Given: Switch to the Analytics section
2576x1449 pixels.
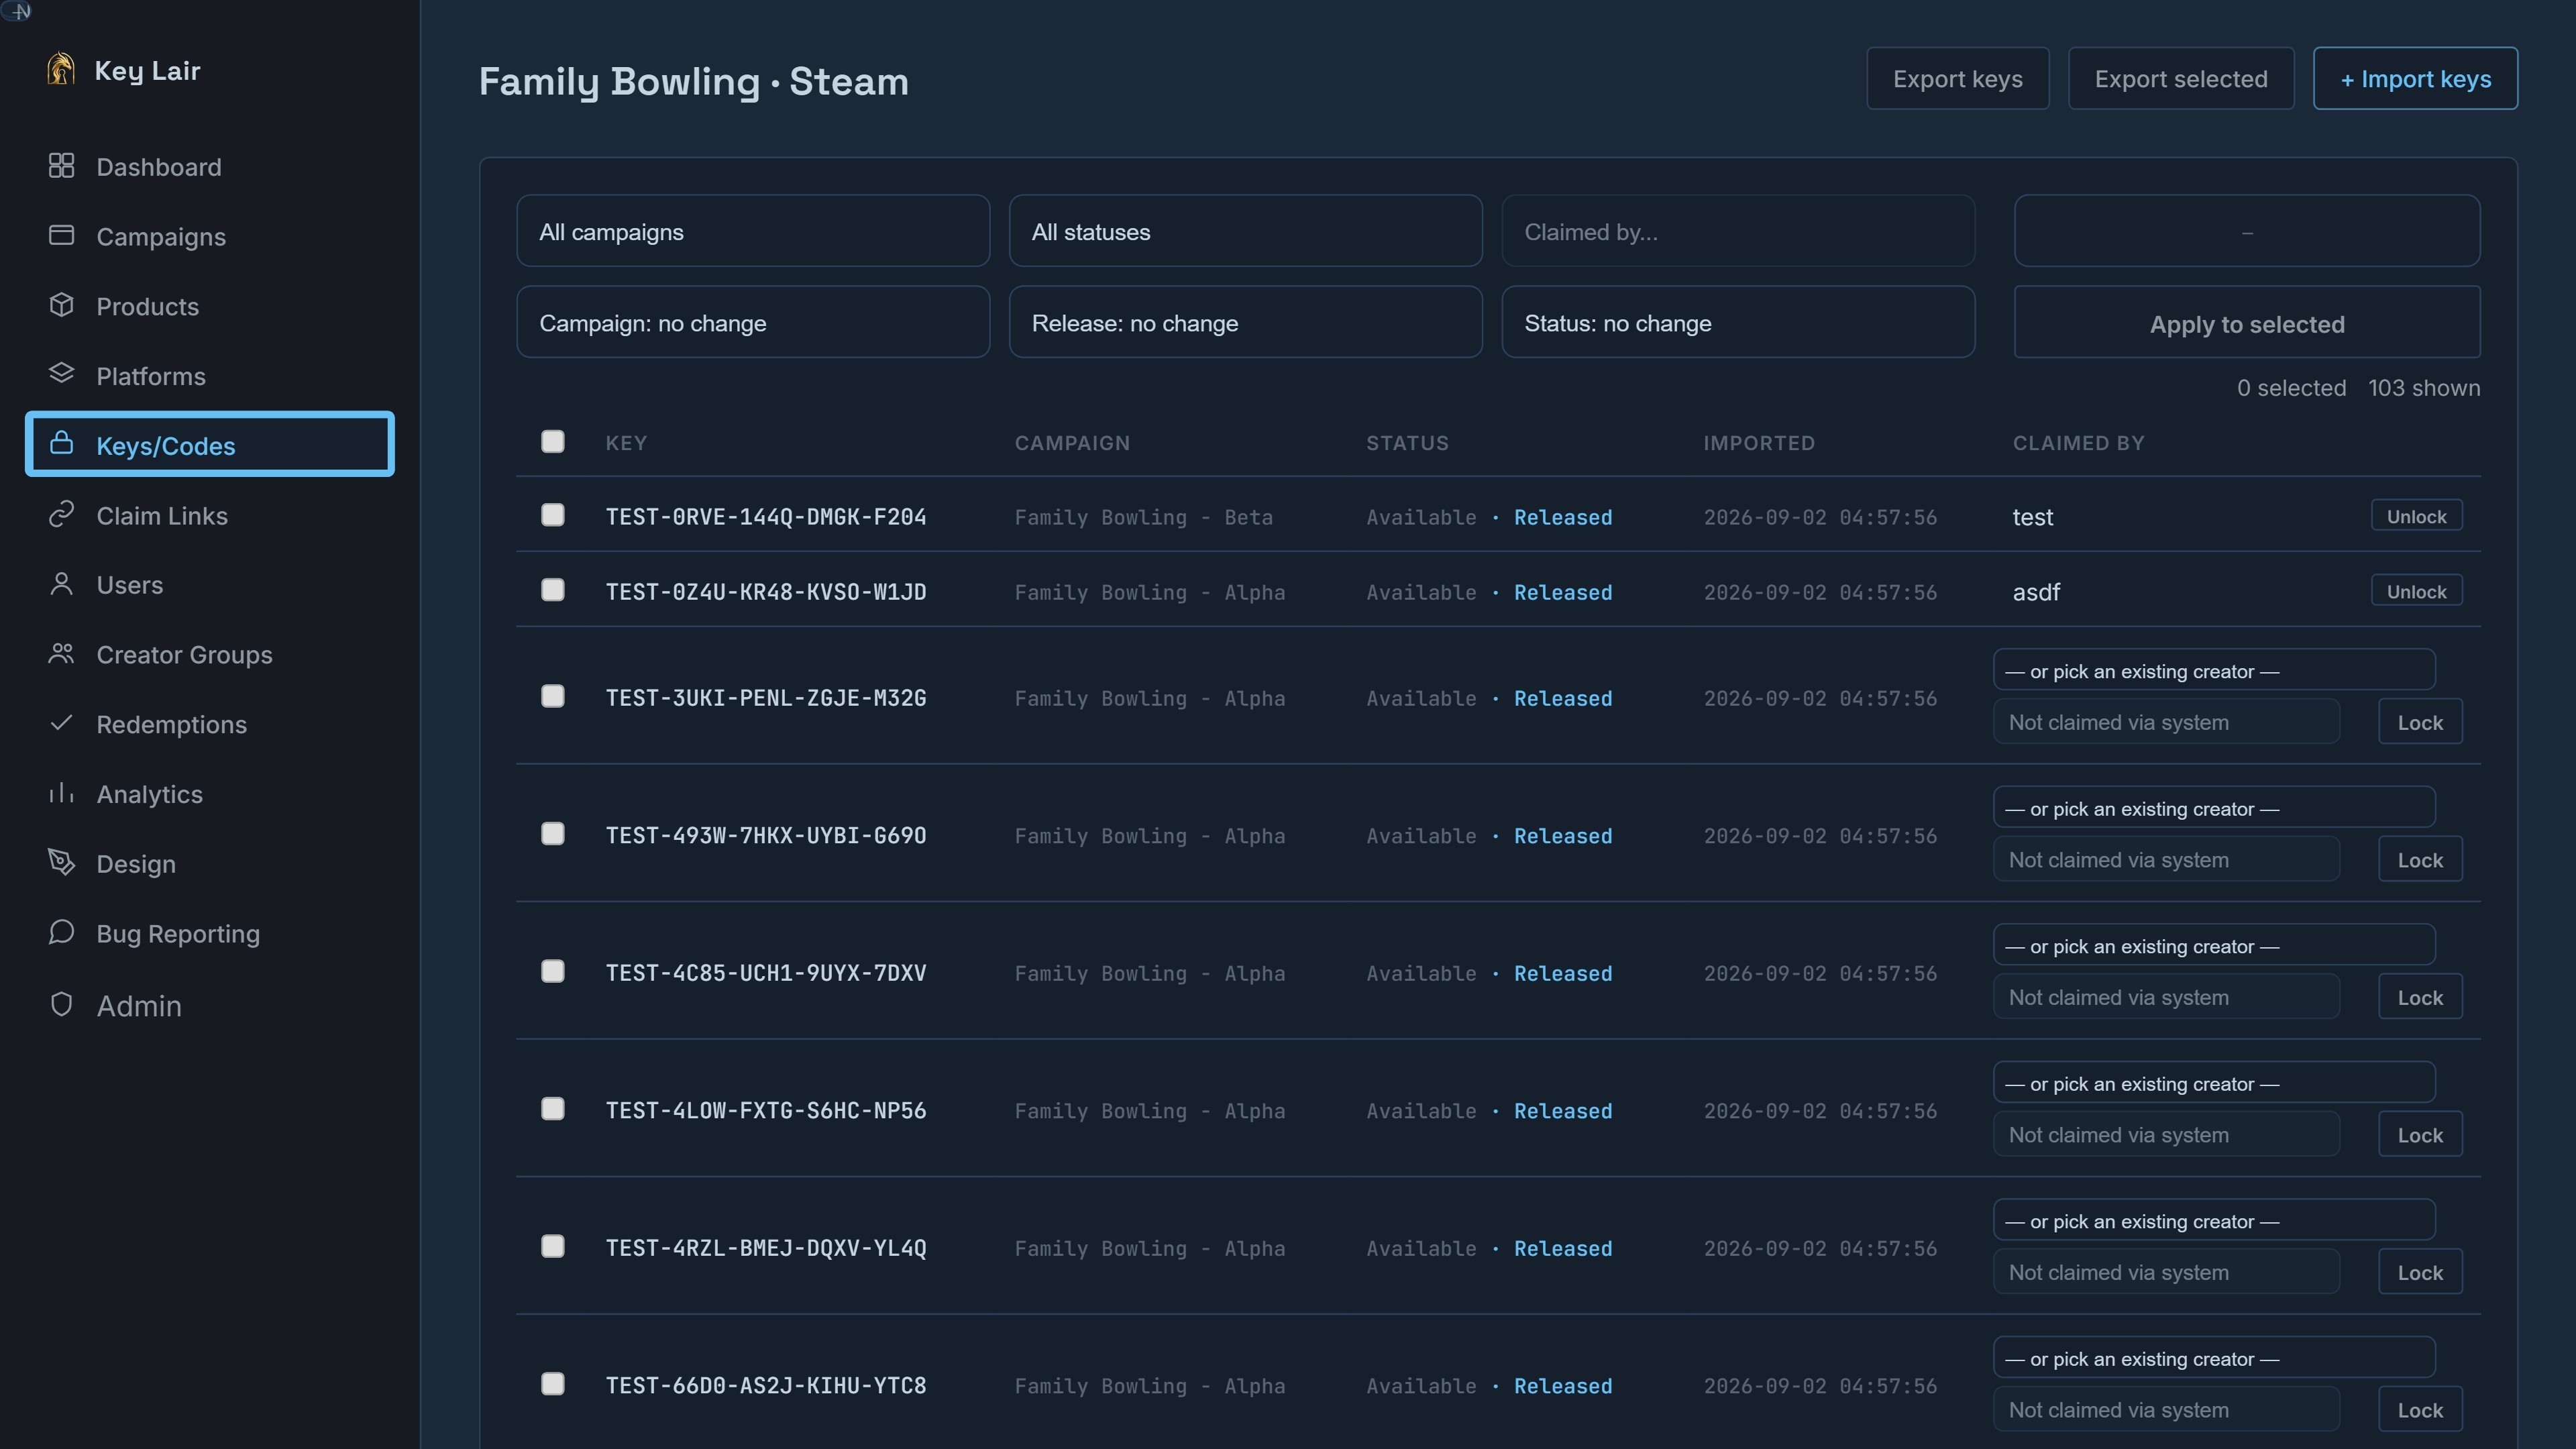Looking at the screenshot, I should click(x=210, y=794).
